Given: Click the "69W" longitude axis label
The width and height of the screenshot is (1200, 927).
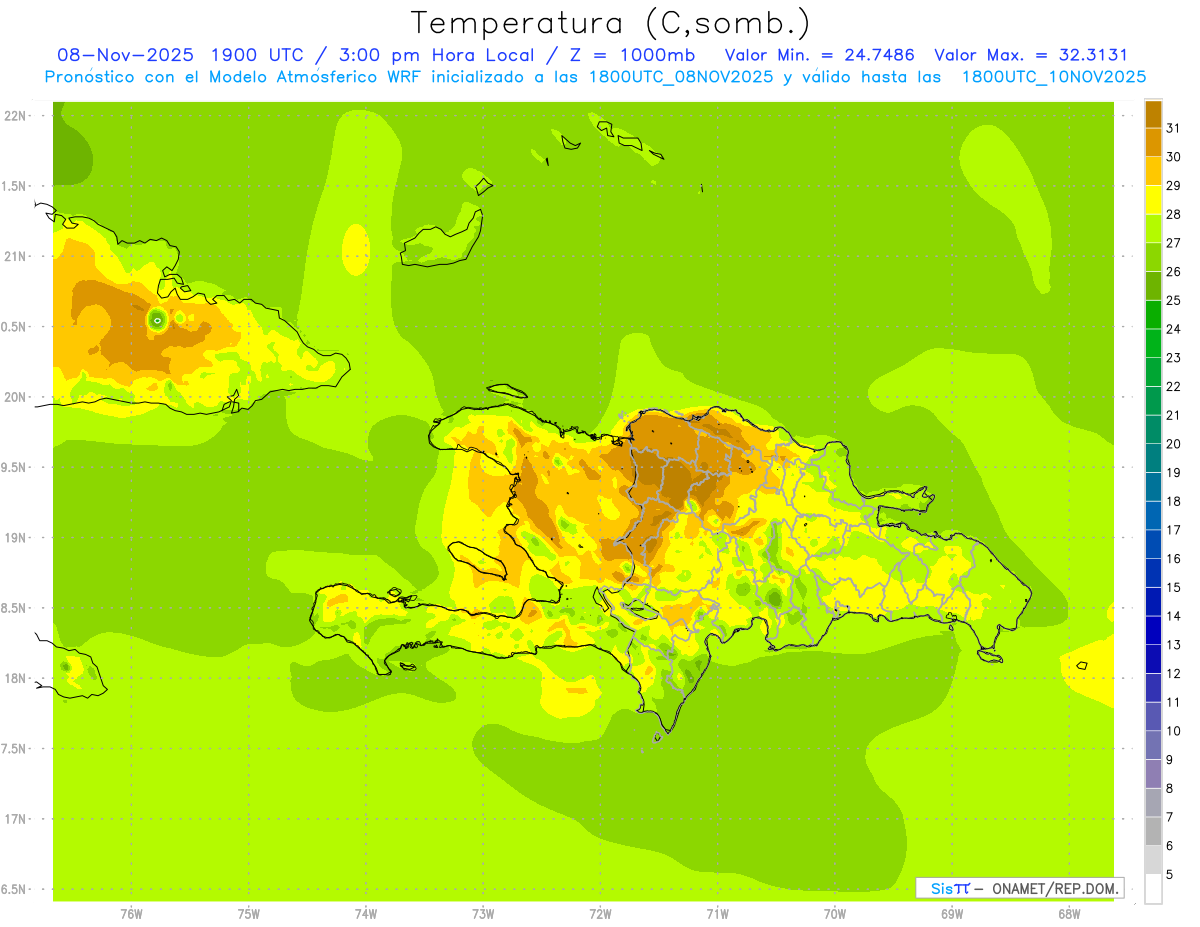Looking at the screenshot, I should pos(952,914).
